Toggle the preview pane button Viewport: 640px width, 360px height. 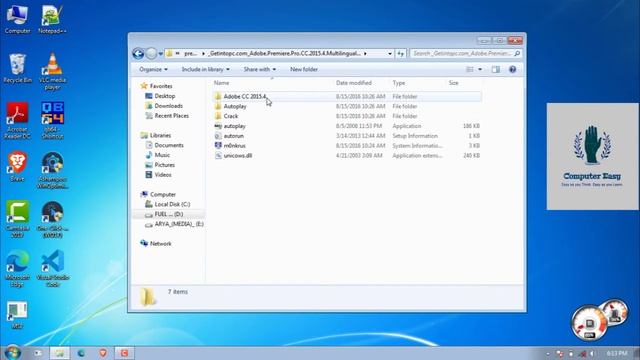(496, 69)
